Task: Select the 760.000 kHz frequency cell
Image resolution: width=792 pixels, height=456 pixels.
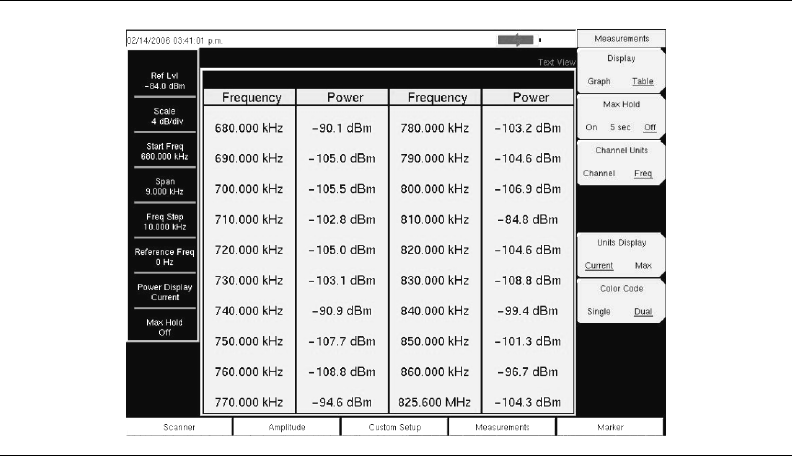Action: [249, 372]
